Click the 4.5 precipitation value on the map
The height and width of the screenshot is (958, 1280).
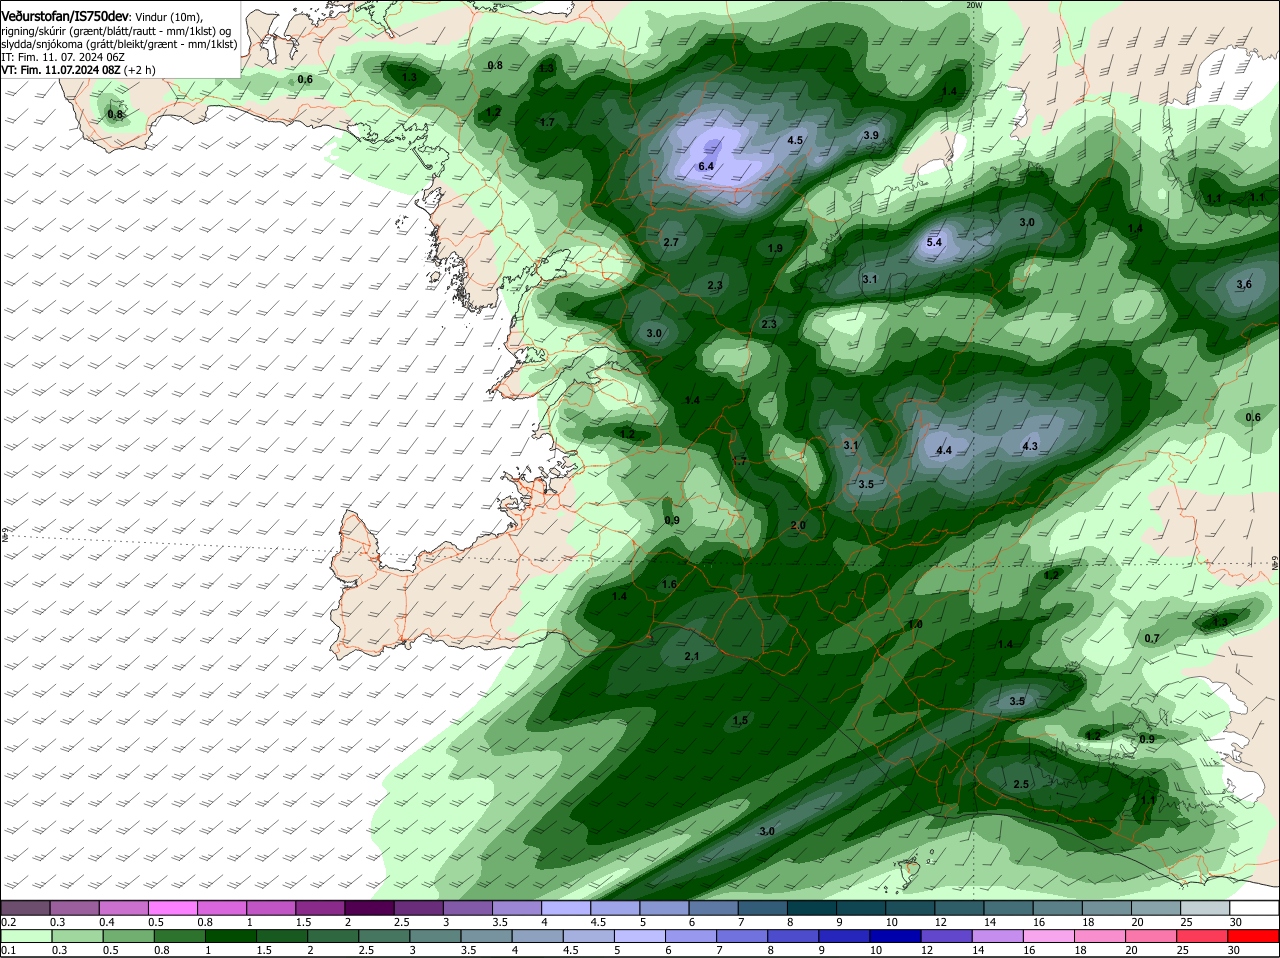point(795,141)
